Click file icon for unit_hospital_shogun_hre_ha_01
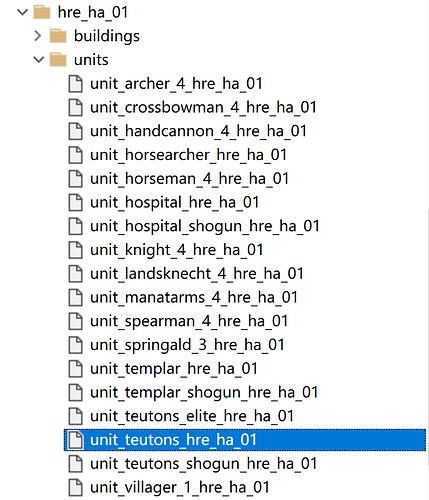 (x=76, y=226)
